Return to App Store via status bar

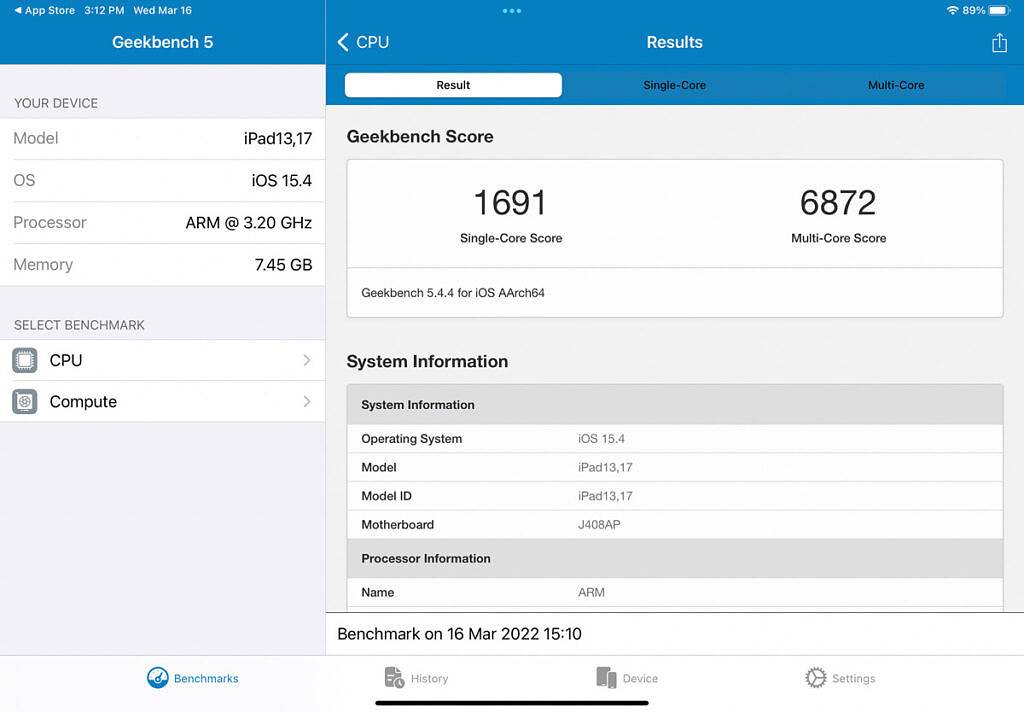tap(44, 10)
